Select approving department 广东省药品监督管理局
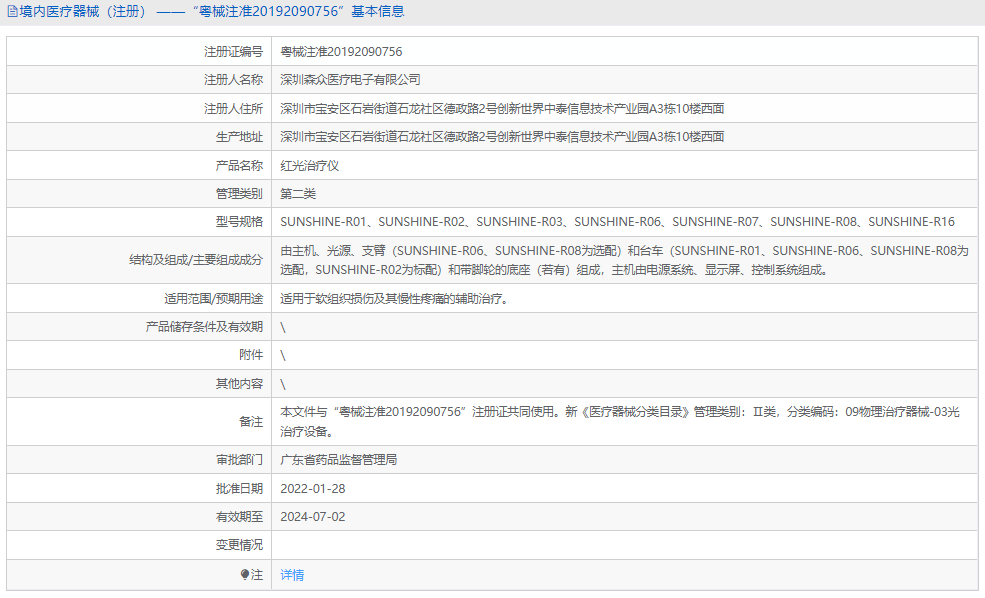Screen dimensions: 985x598 pyautogui.click(x=339, y=460)
